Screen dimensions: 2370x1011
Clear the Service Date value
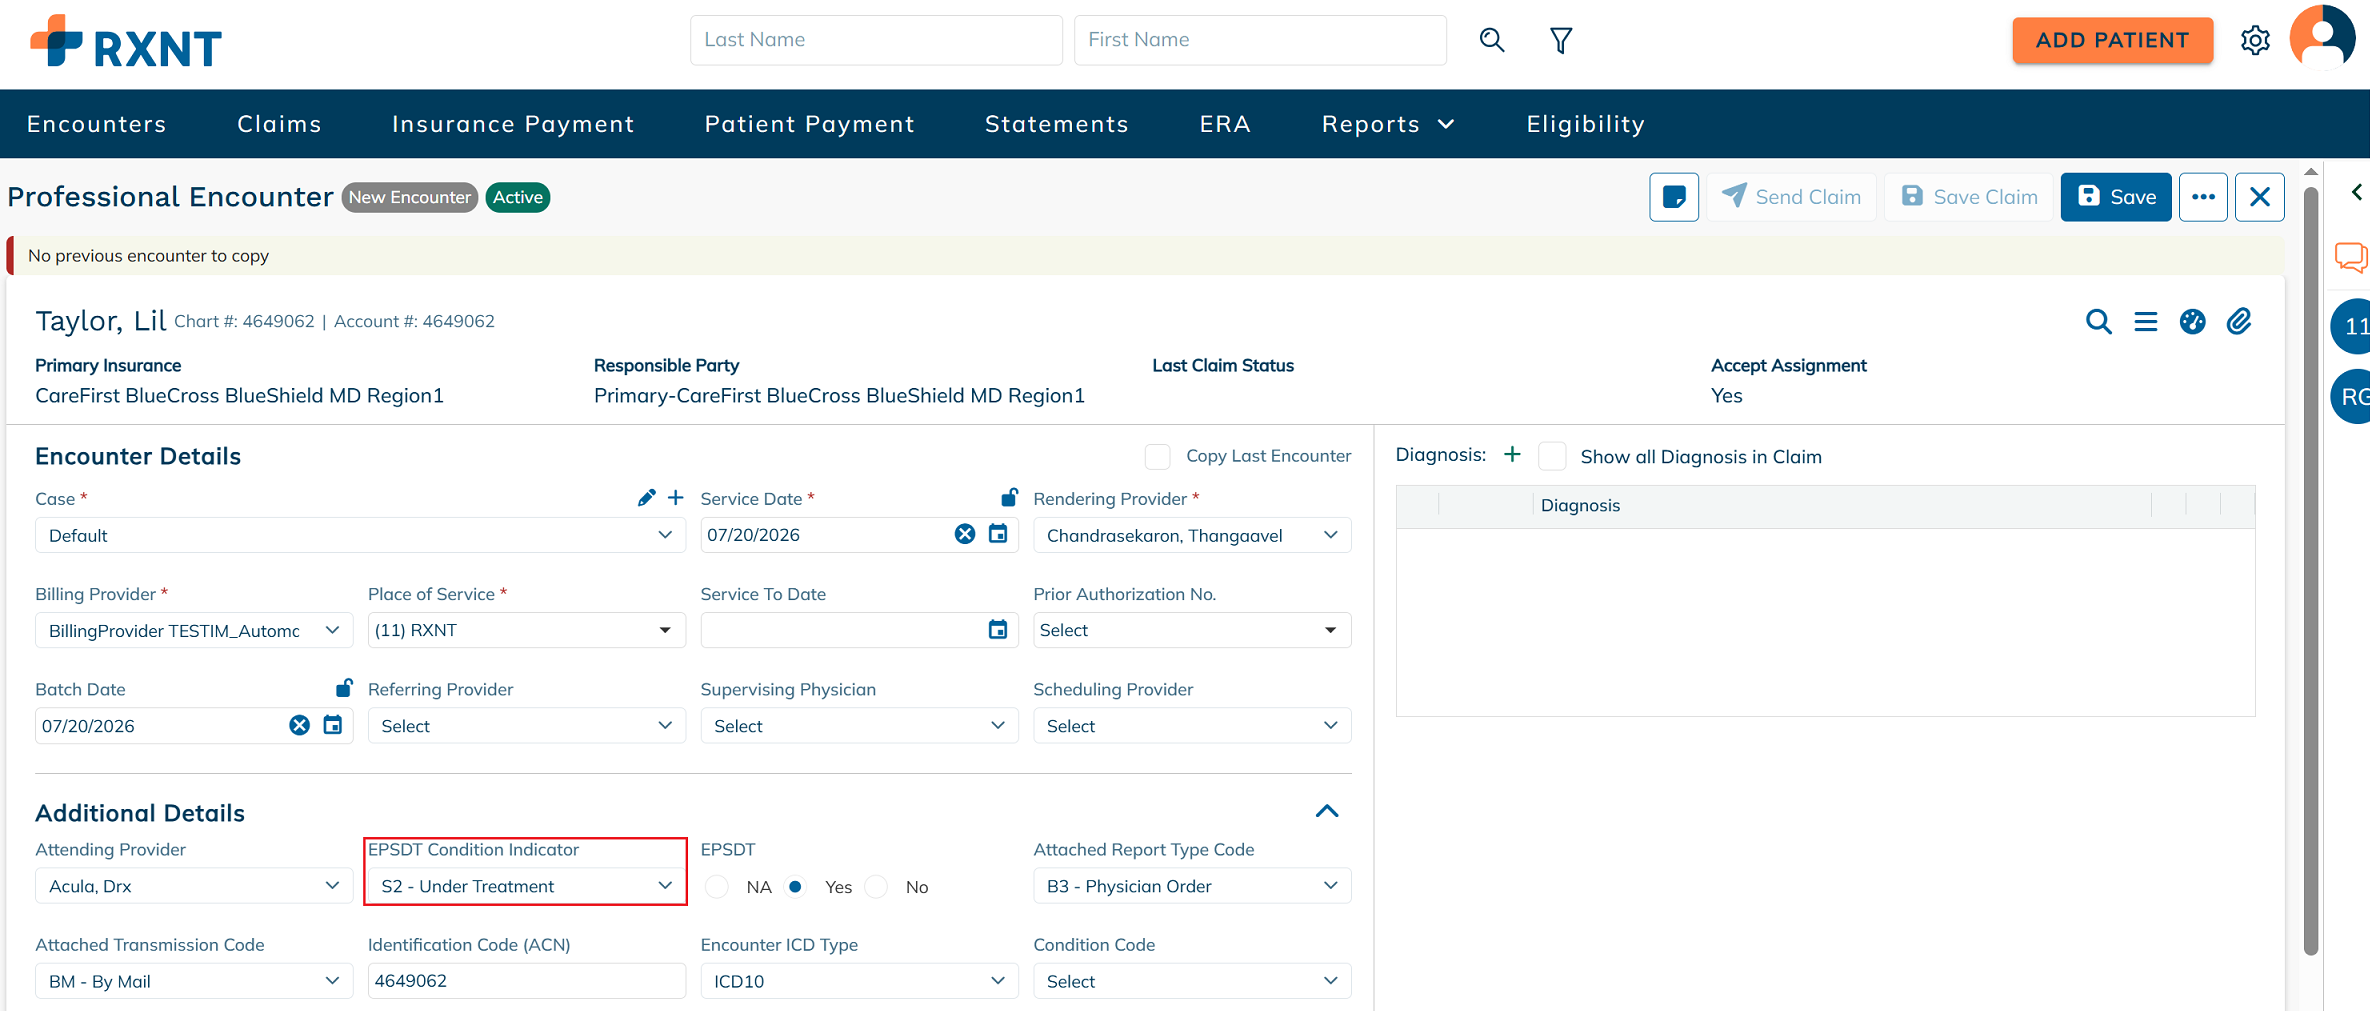click(964, 534)
